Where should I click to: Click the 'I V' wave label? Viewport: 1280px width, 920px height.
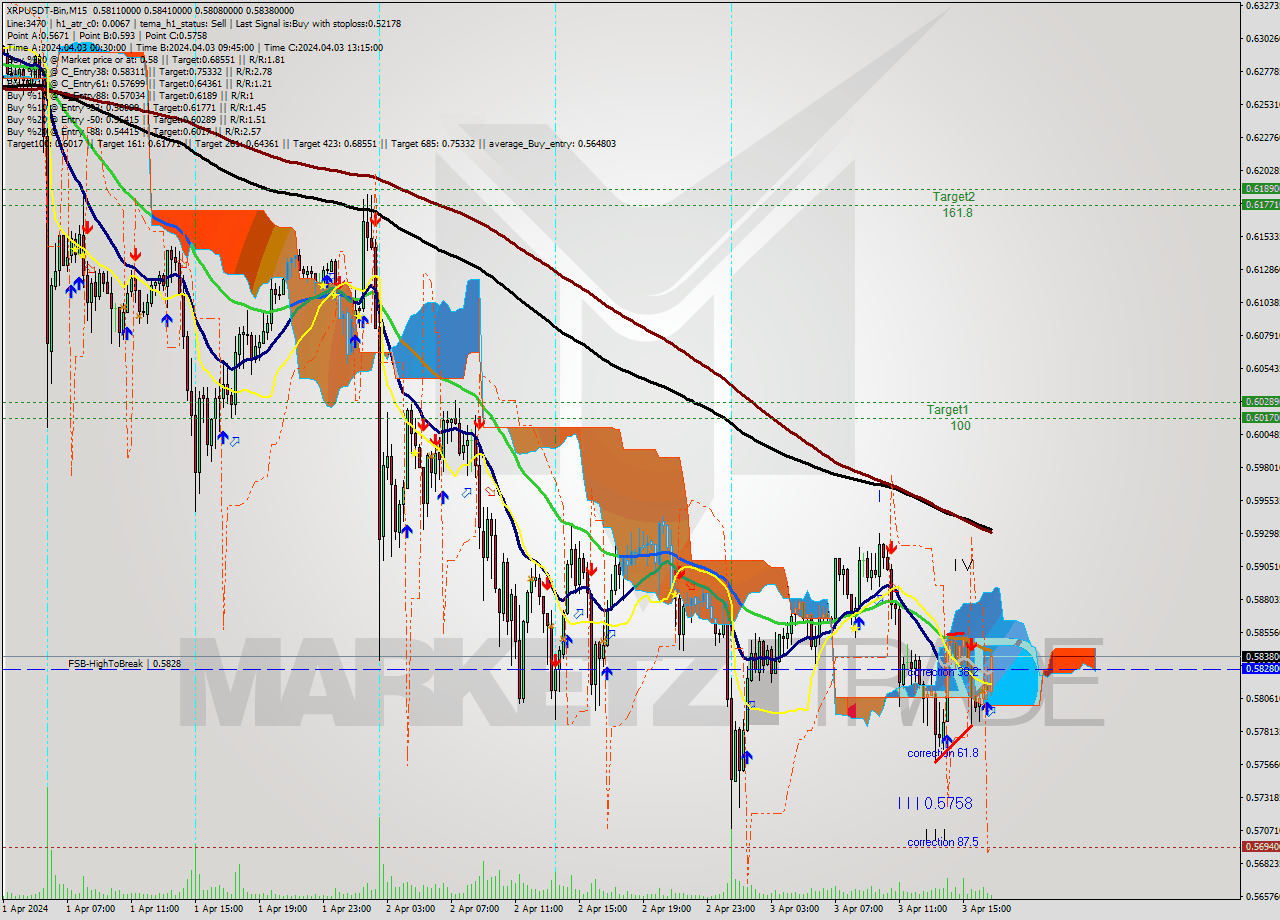click(x=963, y=565)
